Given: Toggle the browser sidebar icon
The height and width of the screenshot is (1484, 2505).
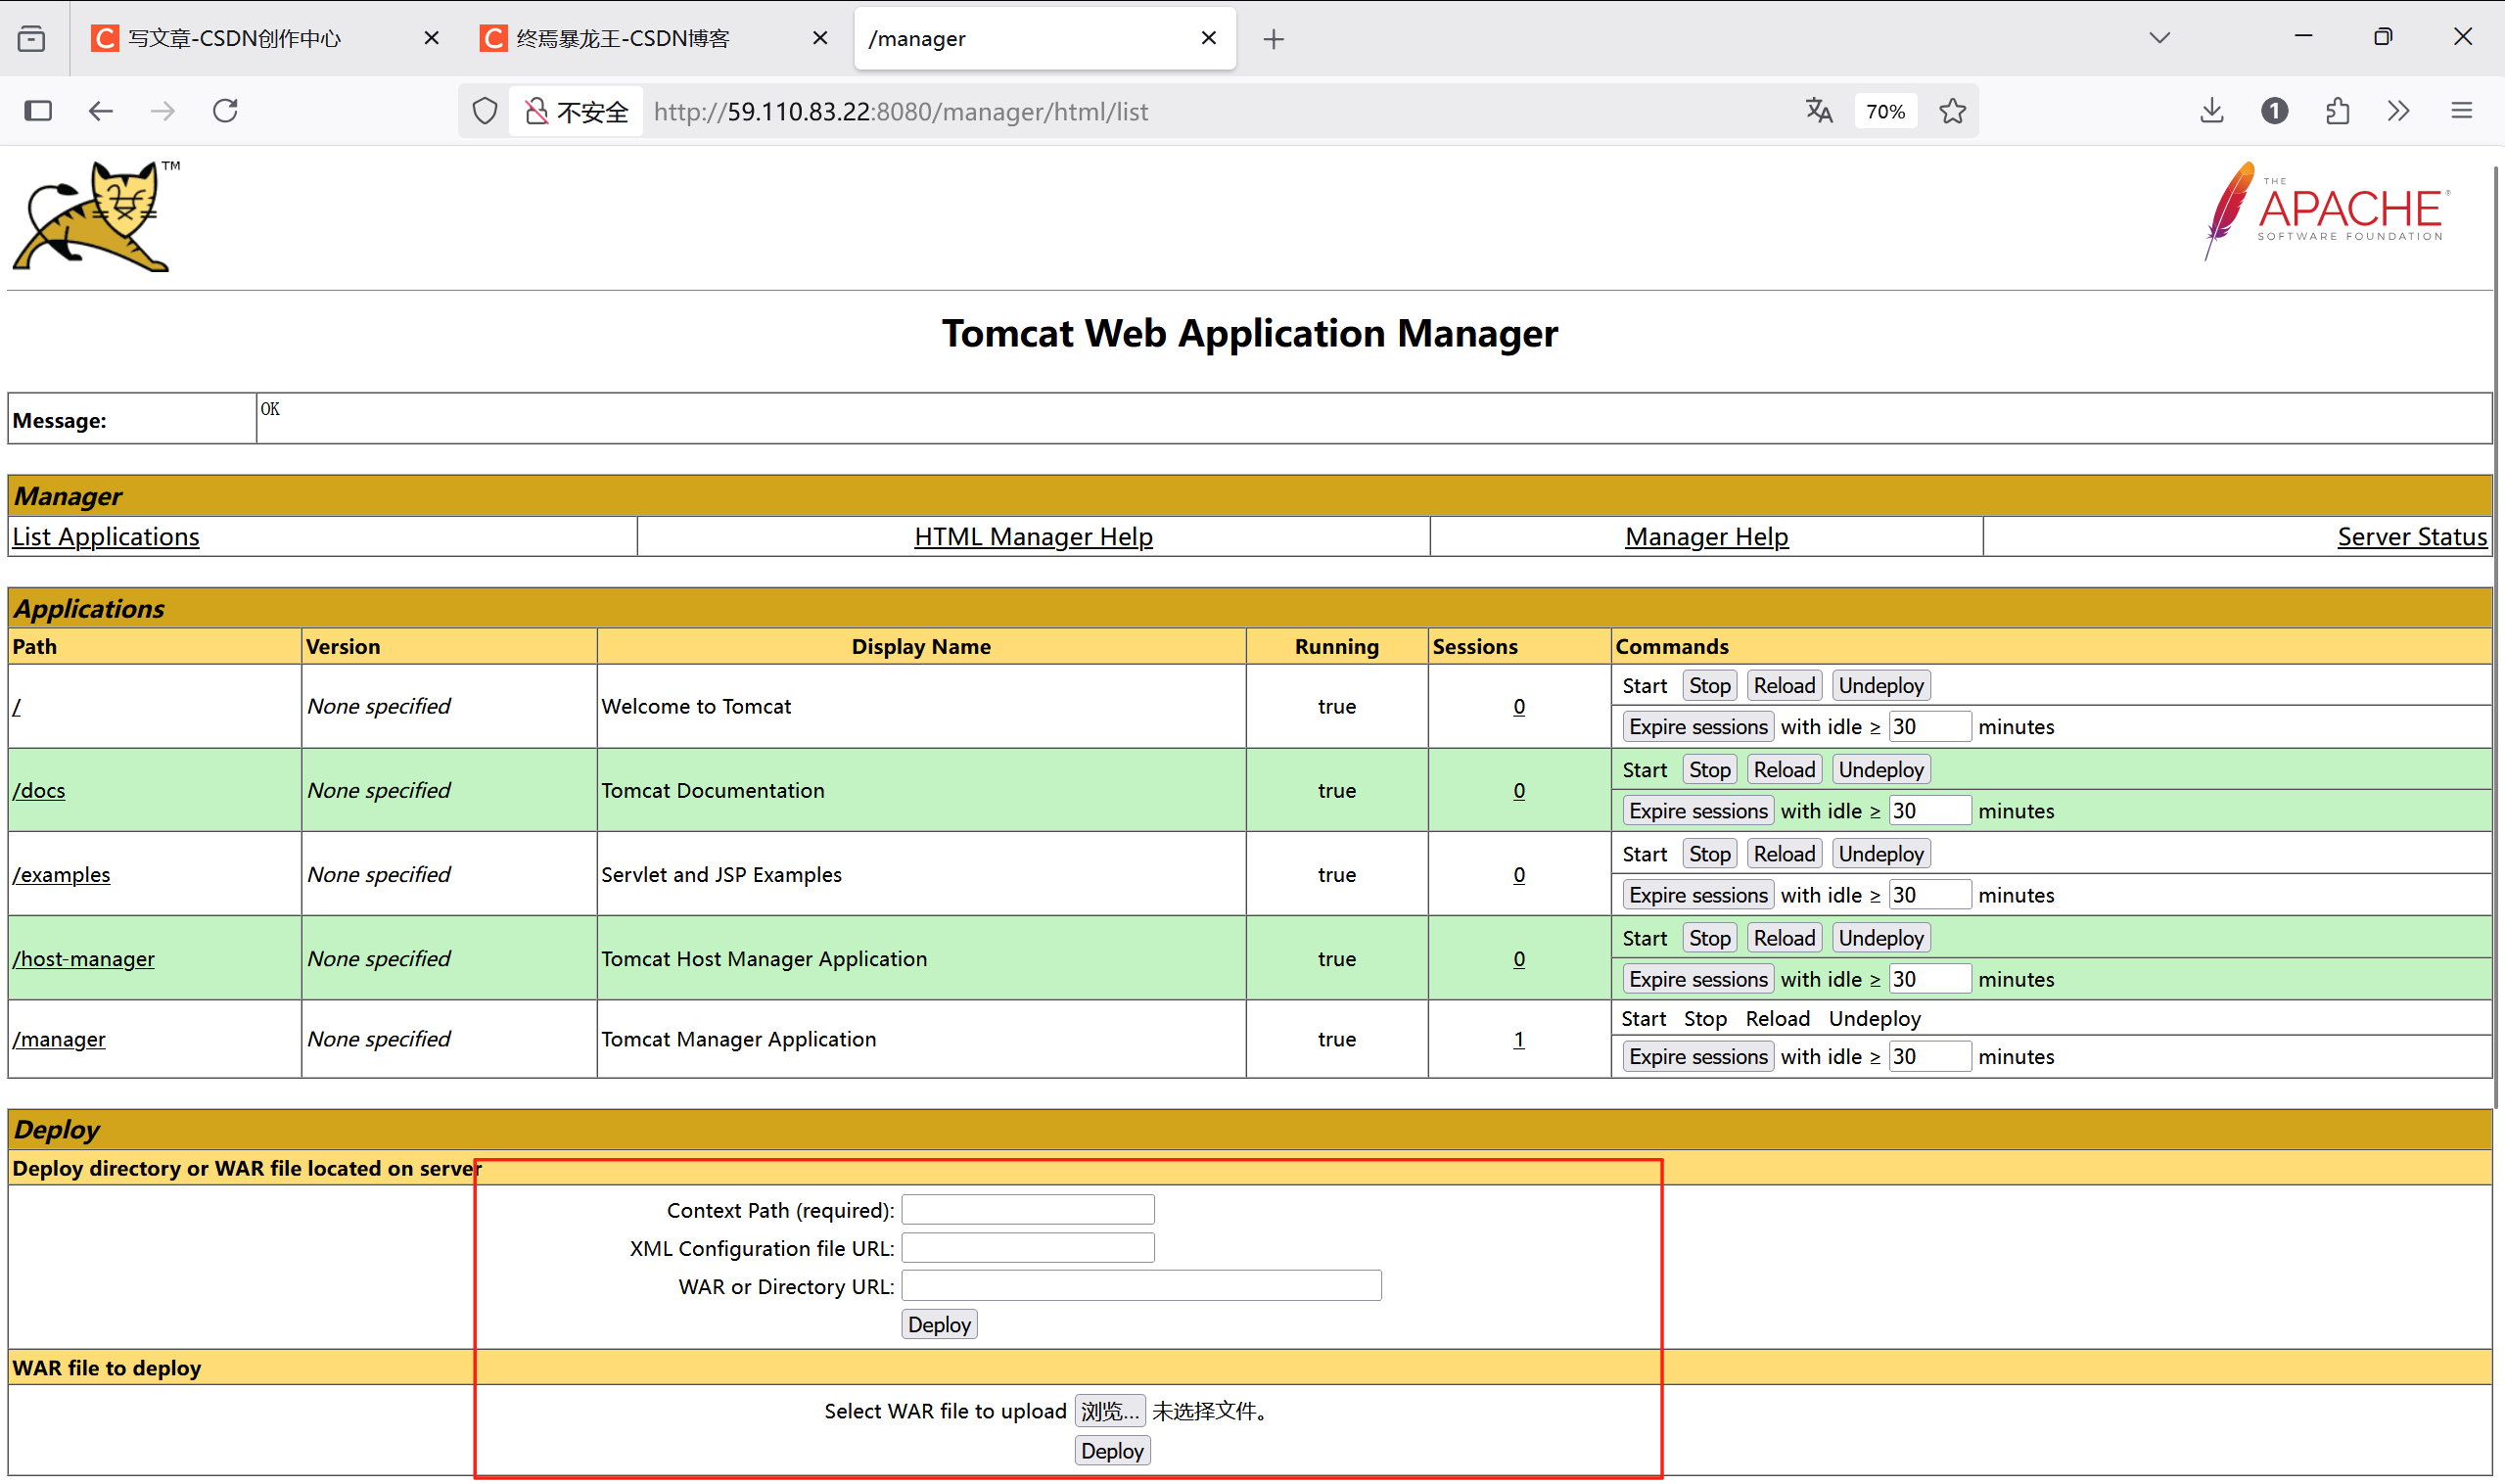Looking at the screenshot, I should [x=38, y=110].
